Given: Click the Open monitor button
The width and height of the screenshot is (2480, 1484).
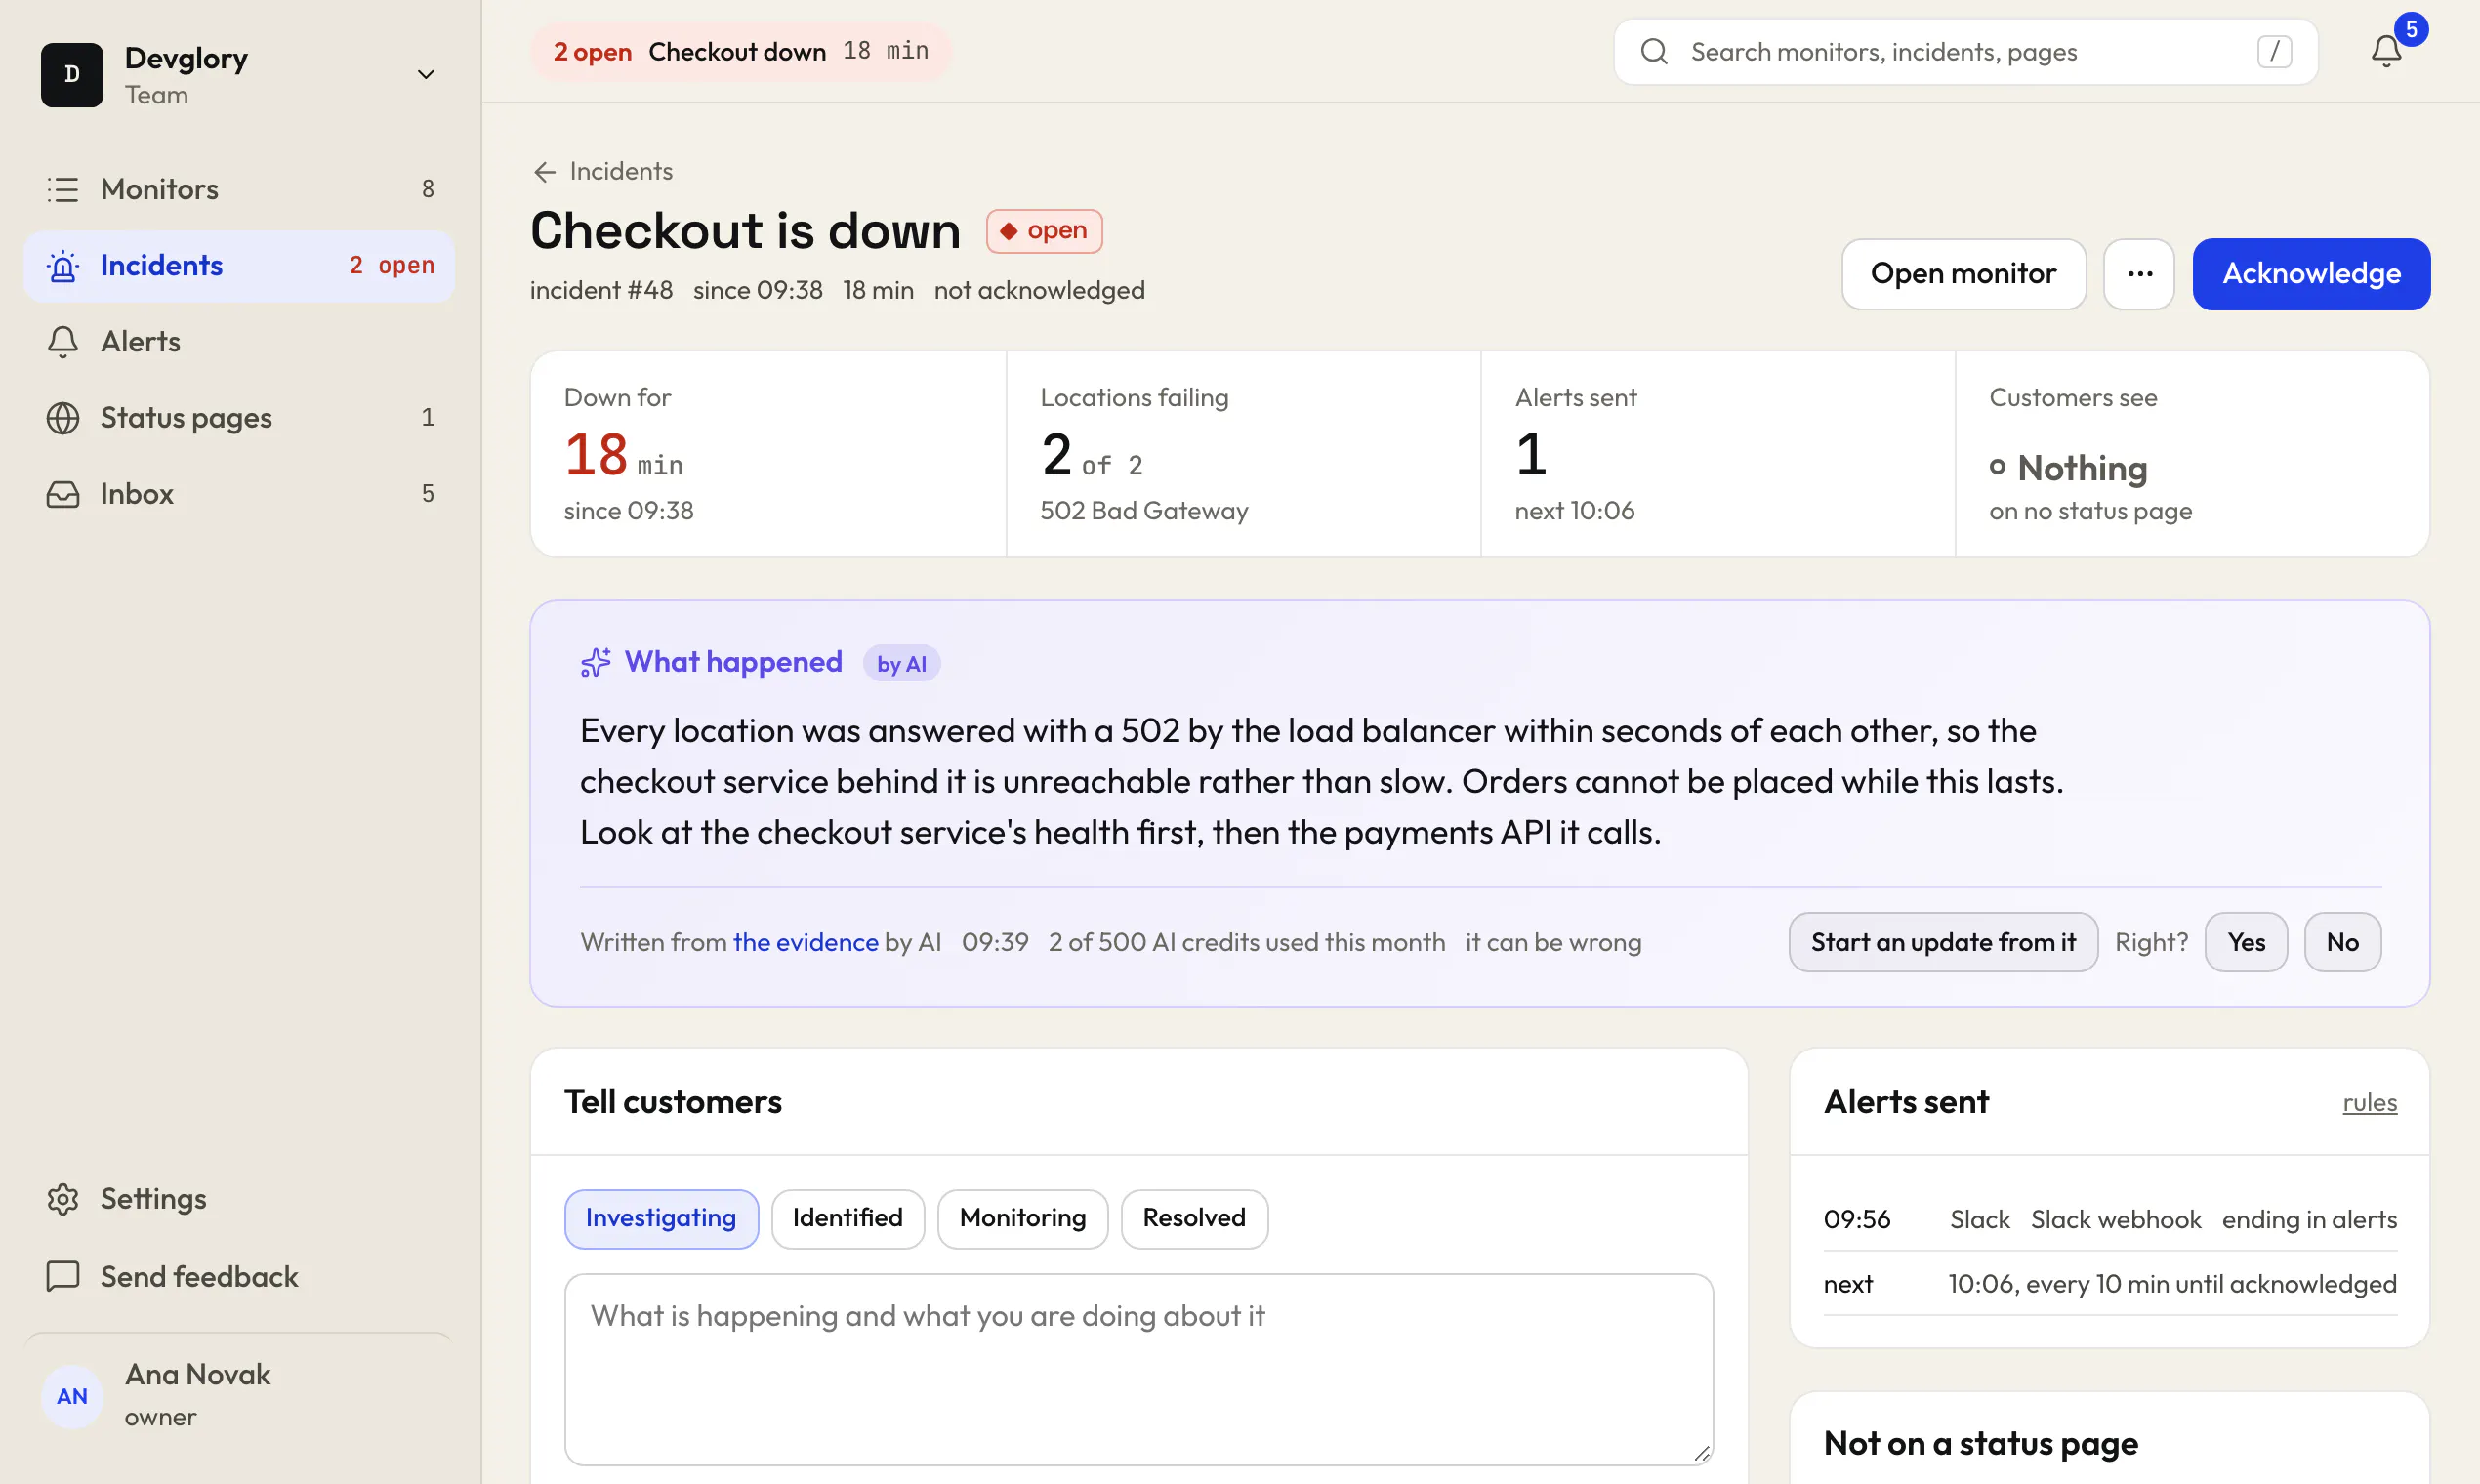Looking at the screenshot, I should tap(1963, 274).
